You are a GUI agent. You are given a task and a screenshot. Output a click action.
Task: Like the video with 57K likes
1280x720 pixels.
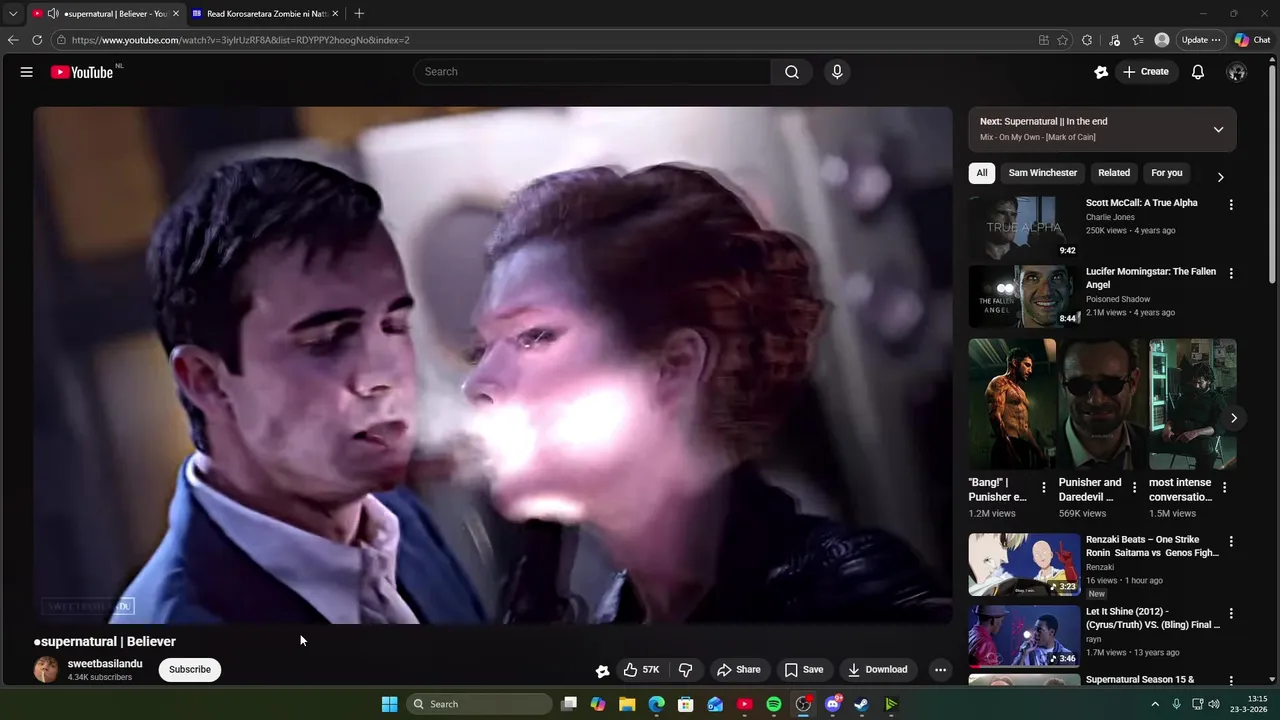(x=642, y=670)
